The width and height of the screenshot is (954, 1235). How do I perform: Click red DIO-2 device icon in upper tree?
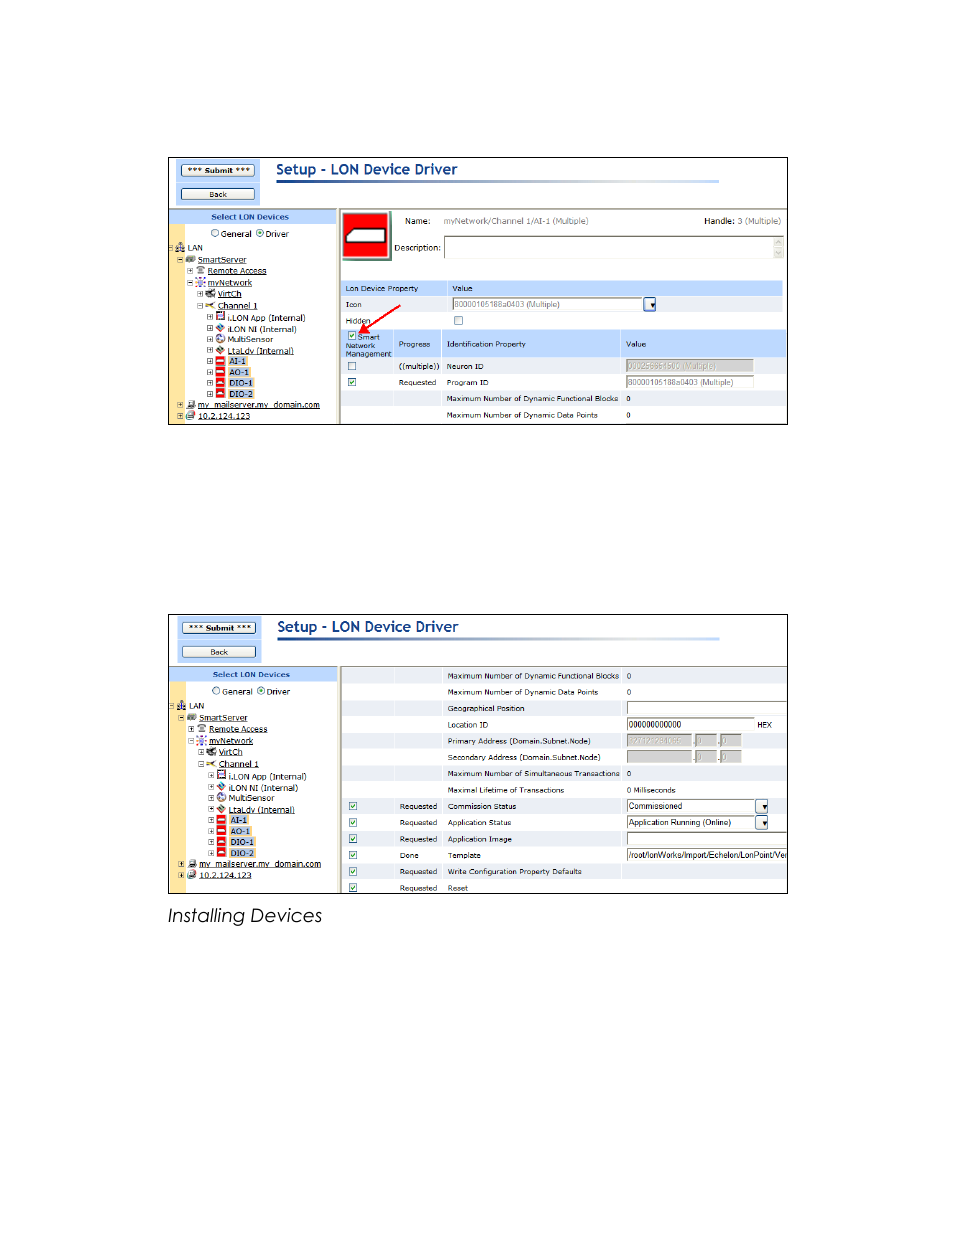(221, 394)
